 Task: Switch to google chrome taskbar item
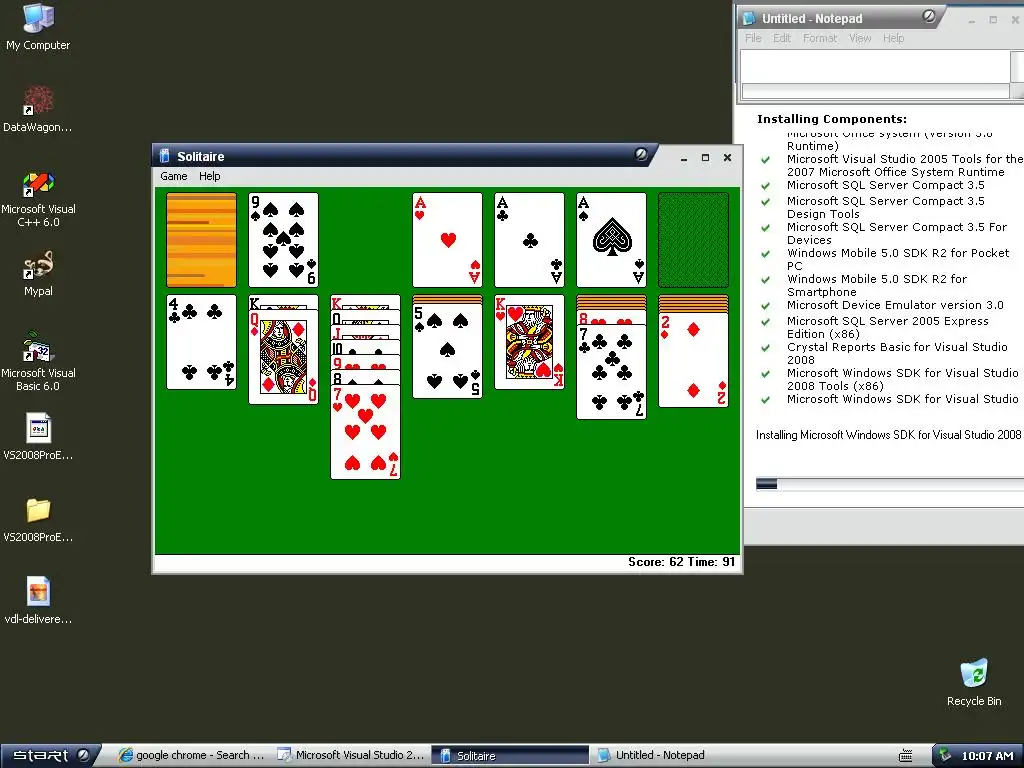pyautogui.click(x=192, y=756)
